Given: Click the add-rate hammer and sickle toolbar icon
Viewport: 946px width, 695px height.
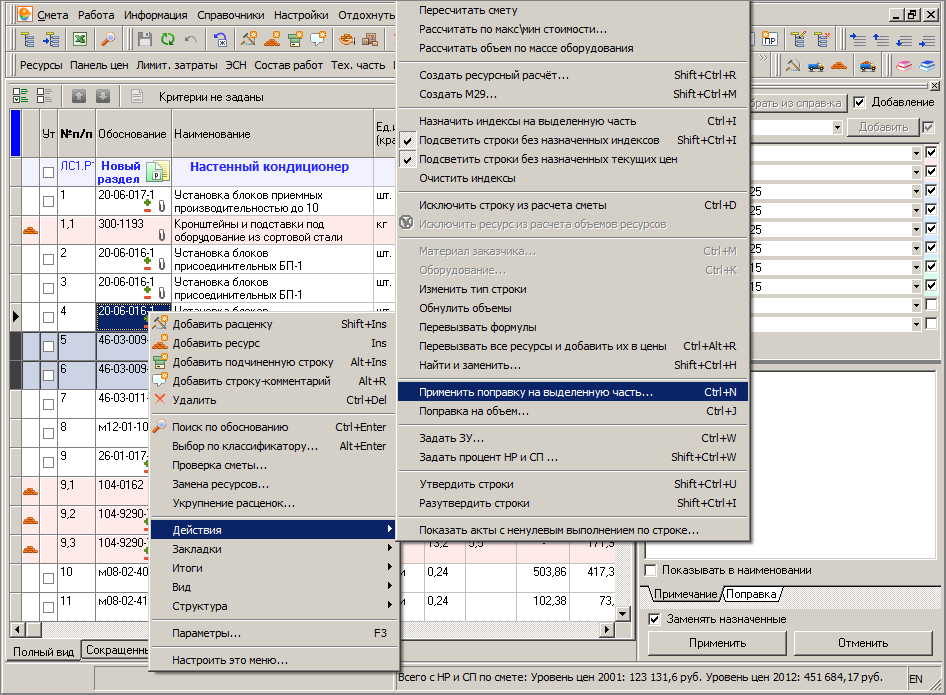Looking at the screenshot, I should tap(249, 40).
